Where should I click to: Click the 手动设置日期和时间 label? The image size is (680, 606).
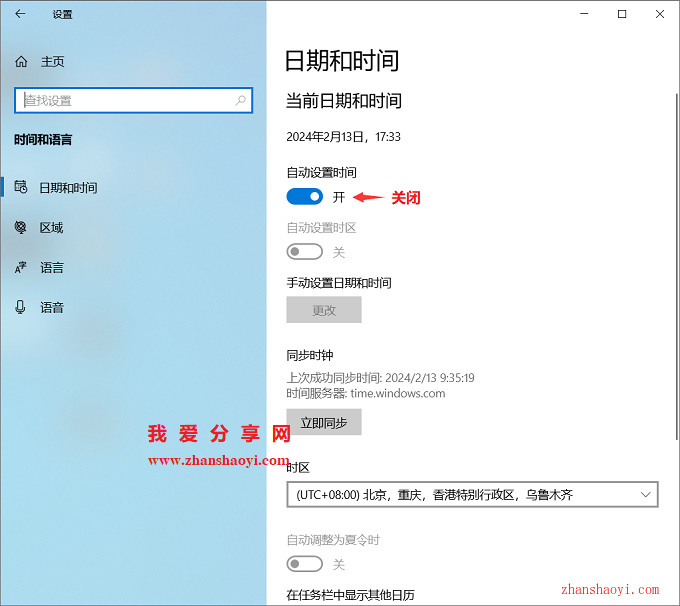pyautogui.click(x=339, y=283)
